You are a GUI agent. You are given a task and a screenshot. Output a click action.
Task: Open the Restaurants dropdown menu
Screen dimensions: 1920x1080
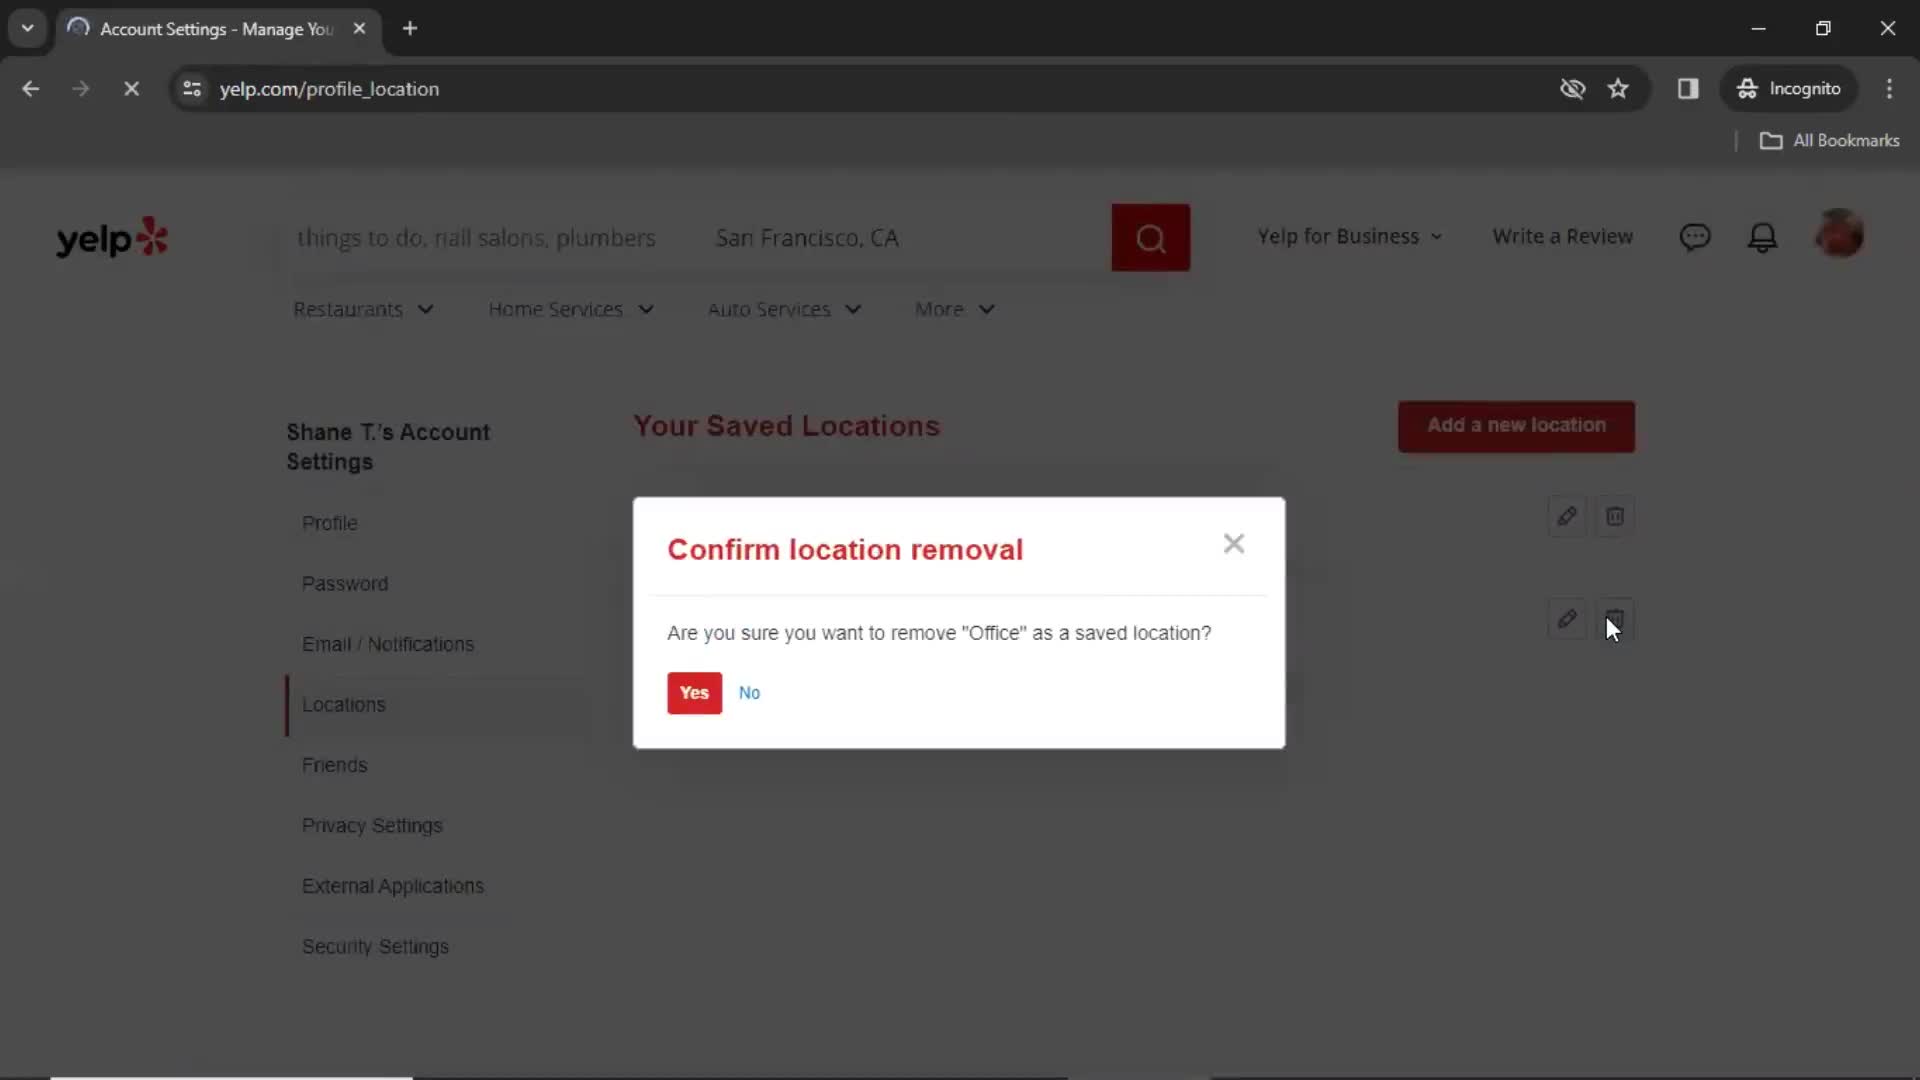[363, 309]
